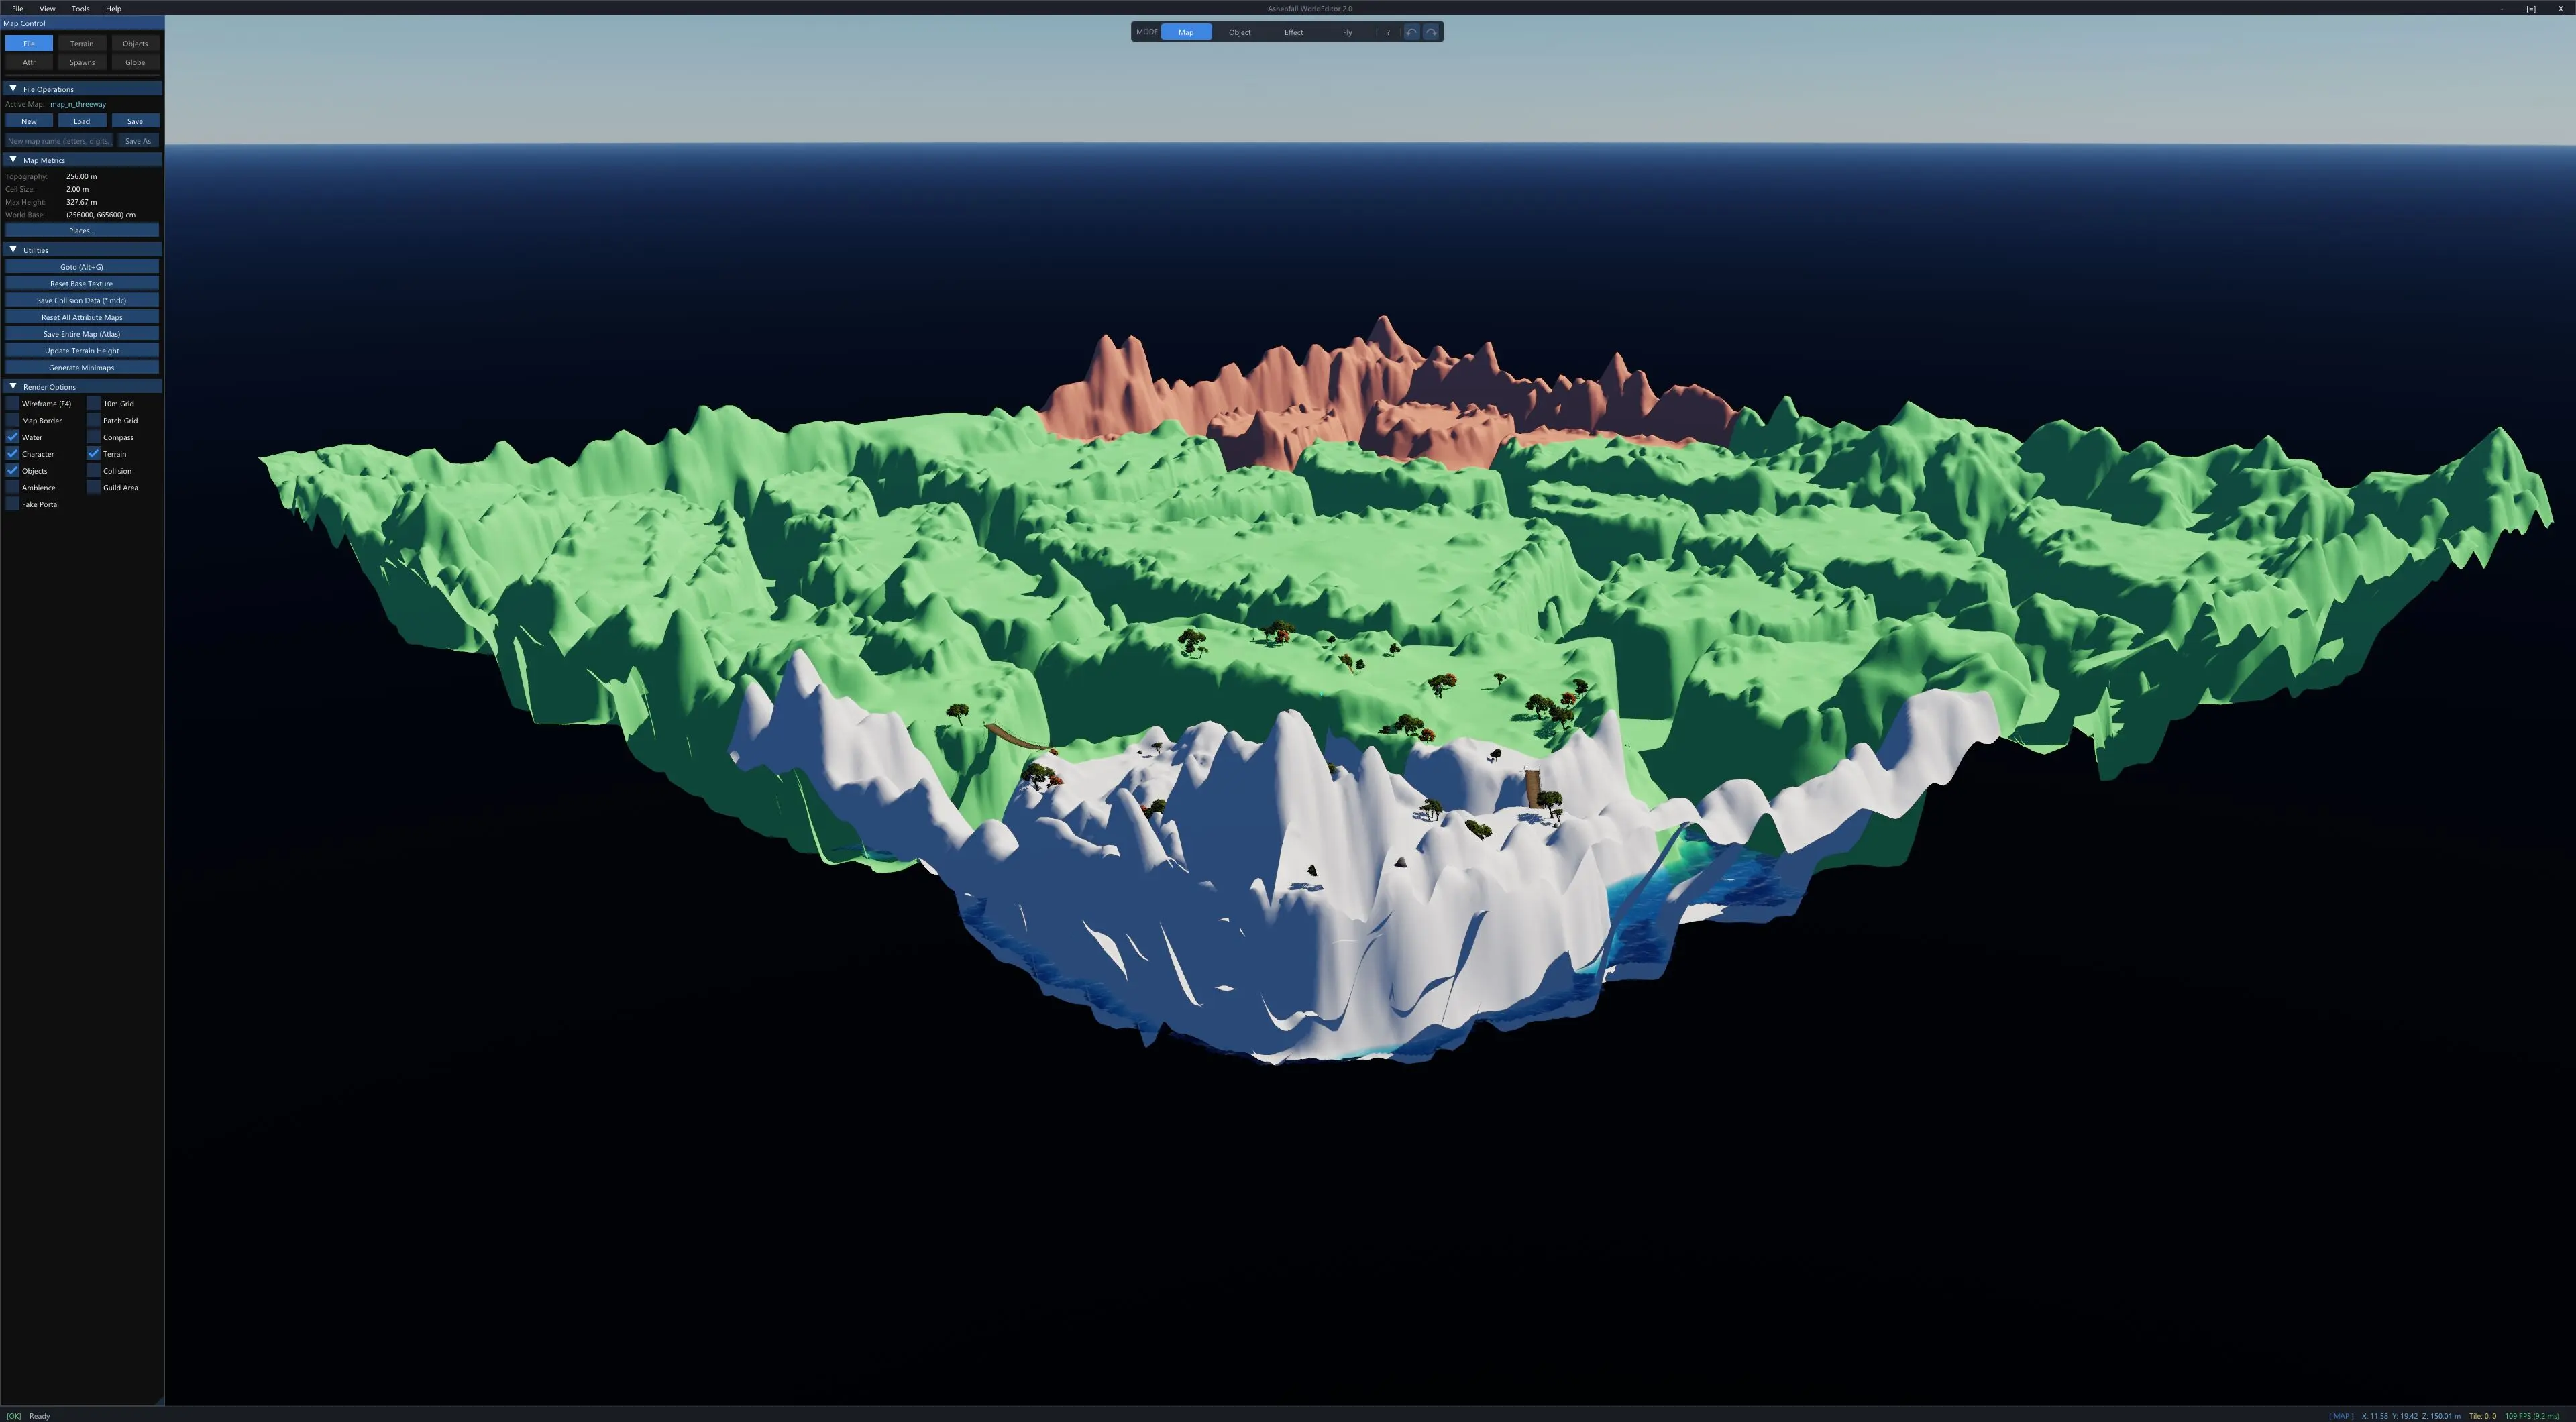Click Goto (Alt+G) utility button
Viewport: 2576px width, 1422px height.
coord(82,267)
